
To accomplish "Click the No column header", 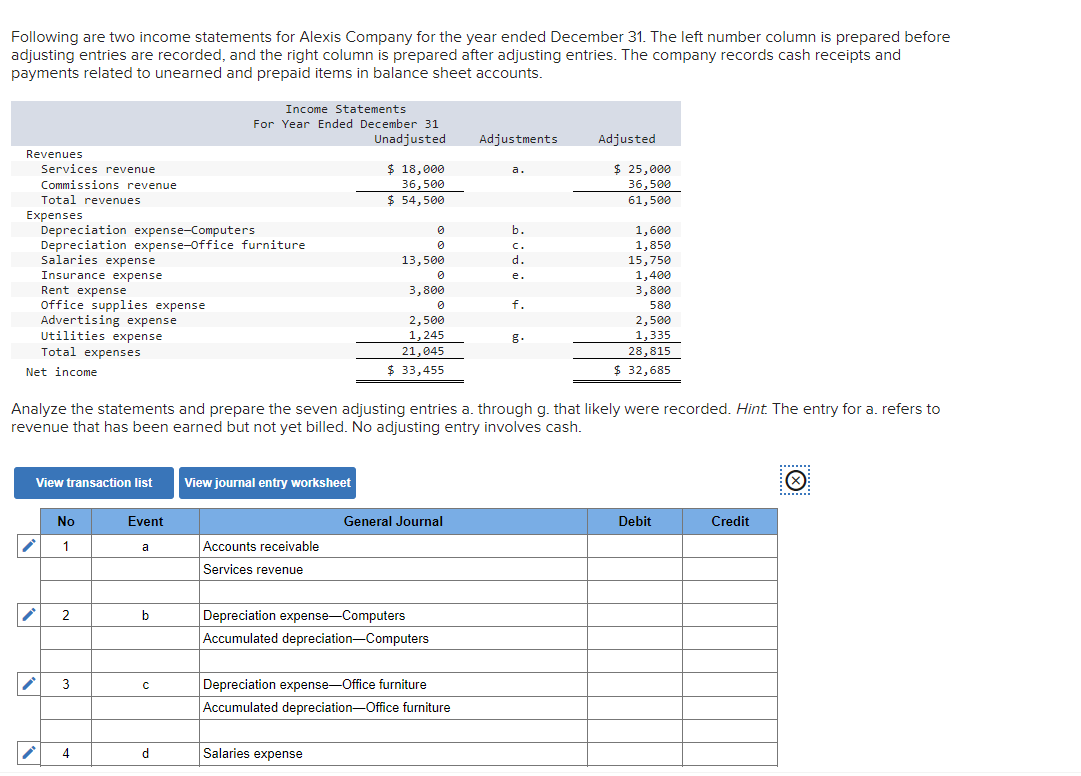I will pos(65,521).
